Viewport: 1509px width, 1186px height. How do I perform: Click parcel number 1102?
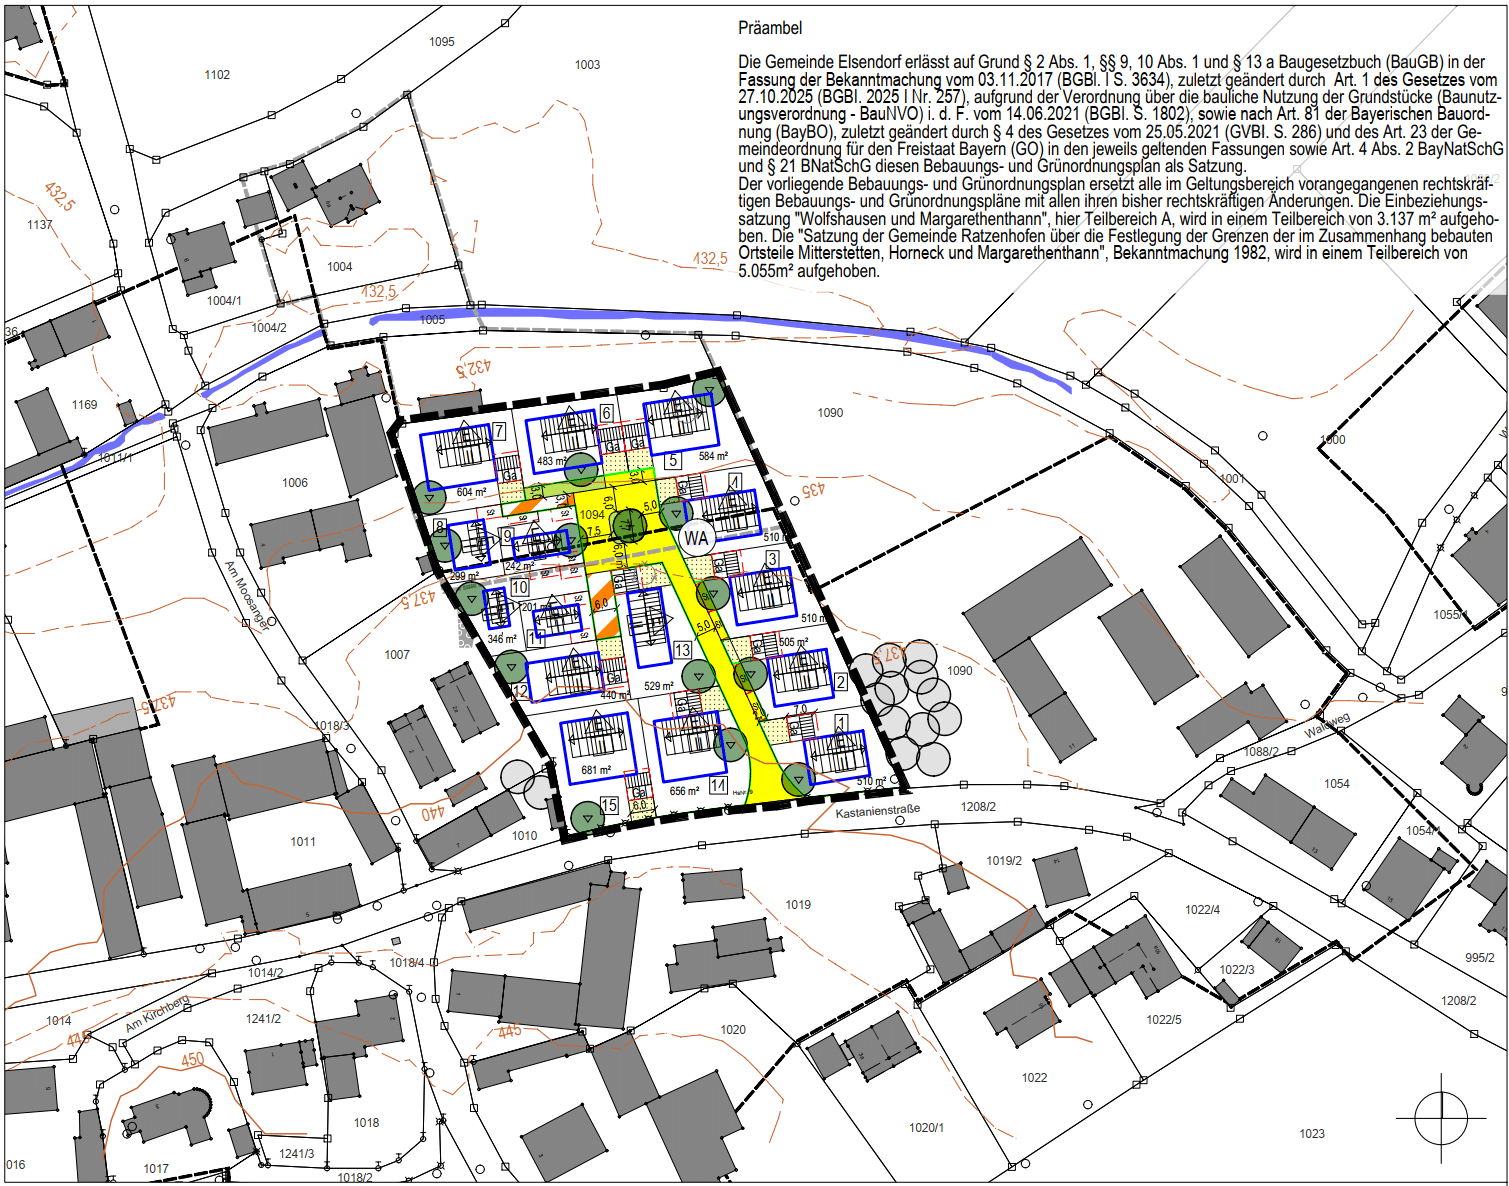(217, 75)
